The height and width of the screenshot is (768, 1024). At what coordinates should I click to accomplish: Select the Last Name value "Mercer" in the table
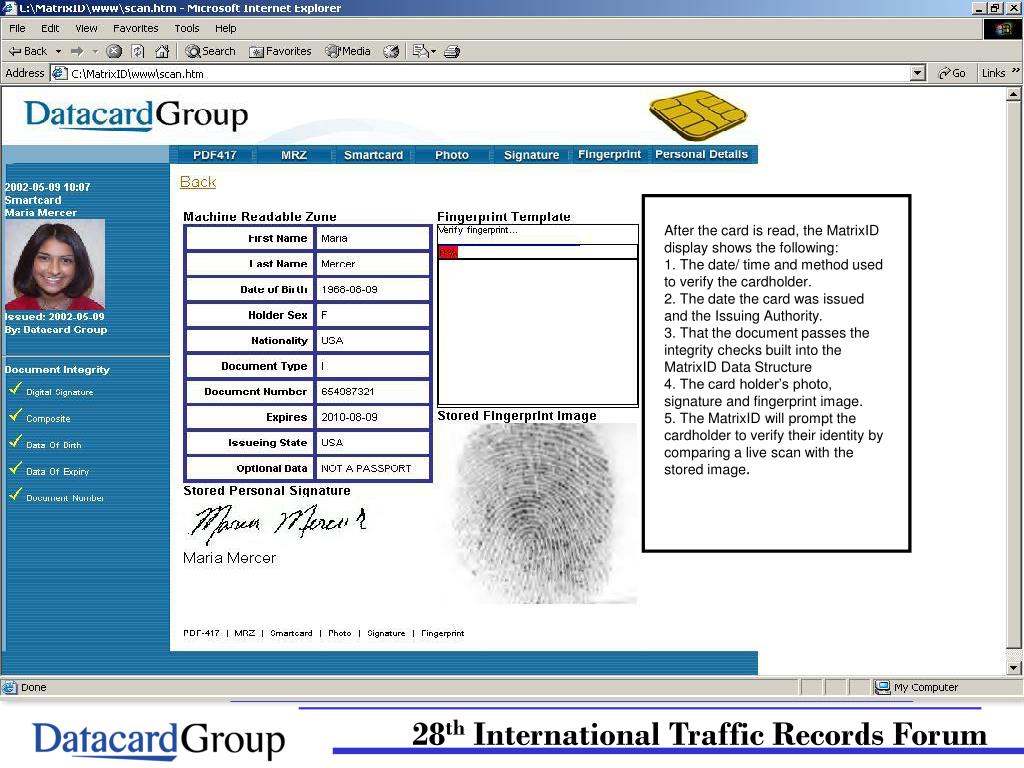tap(338, 264)
